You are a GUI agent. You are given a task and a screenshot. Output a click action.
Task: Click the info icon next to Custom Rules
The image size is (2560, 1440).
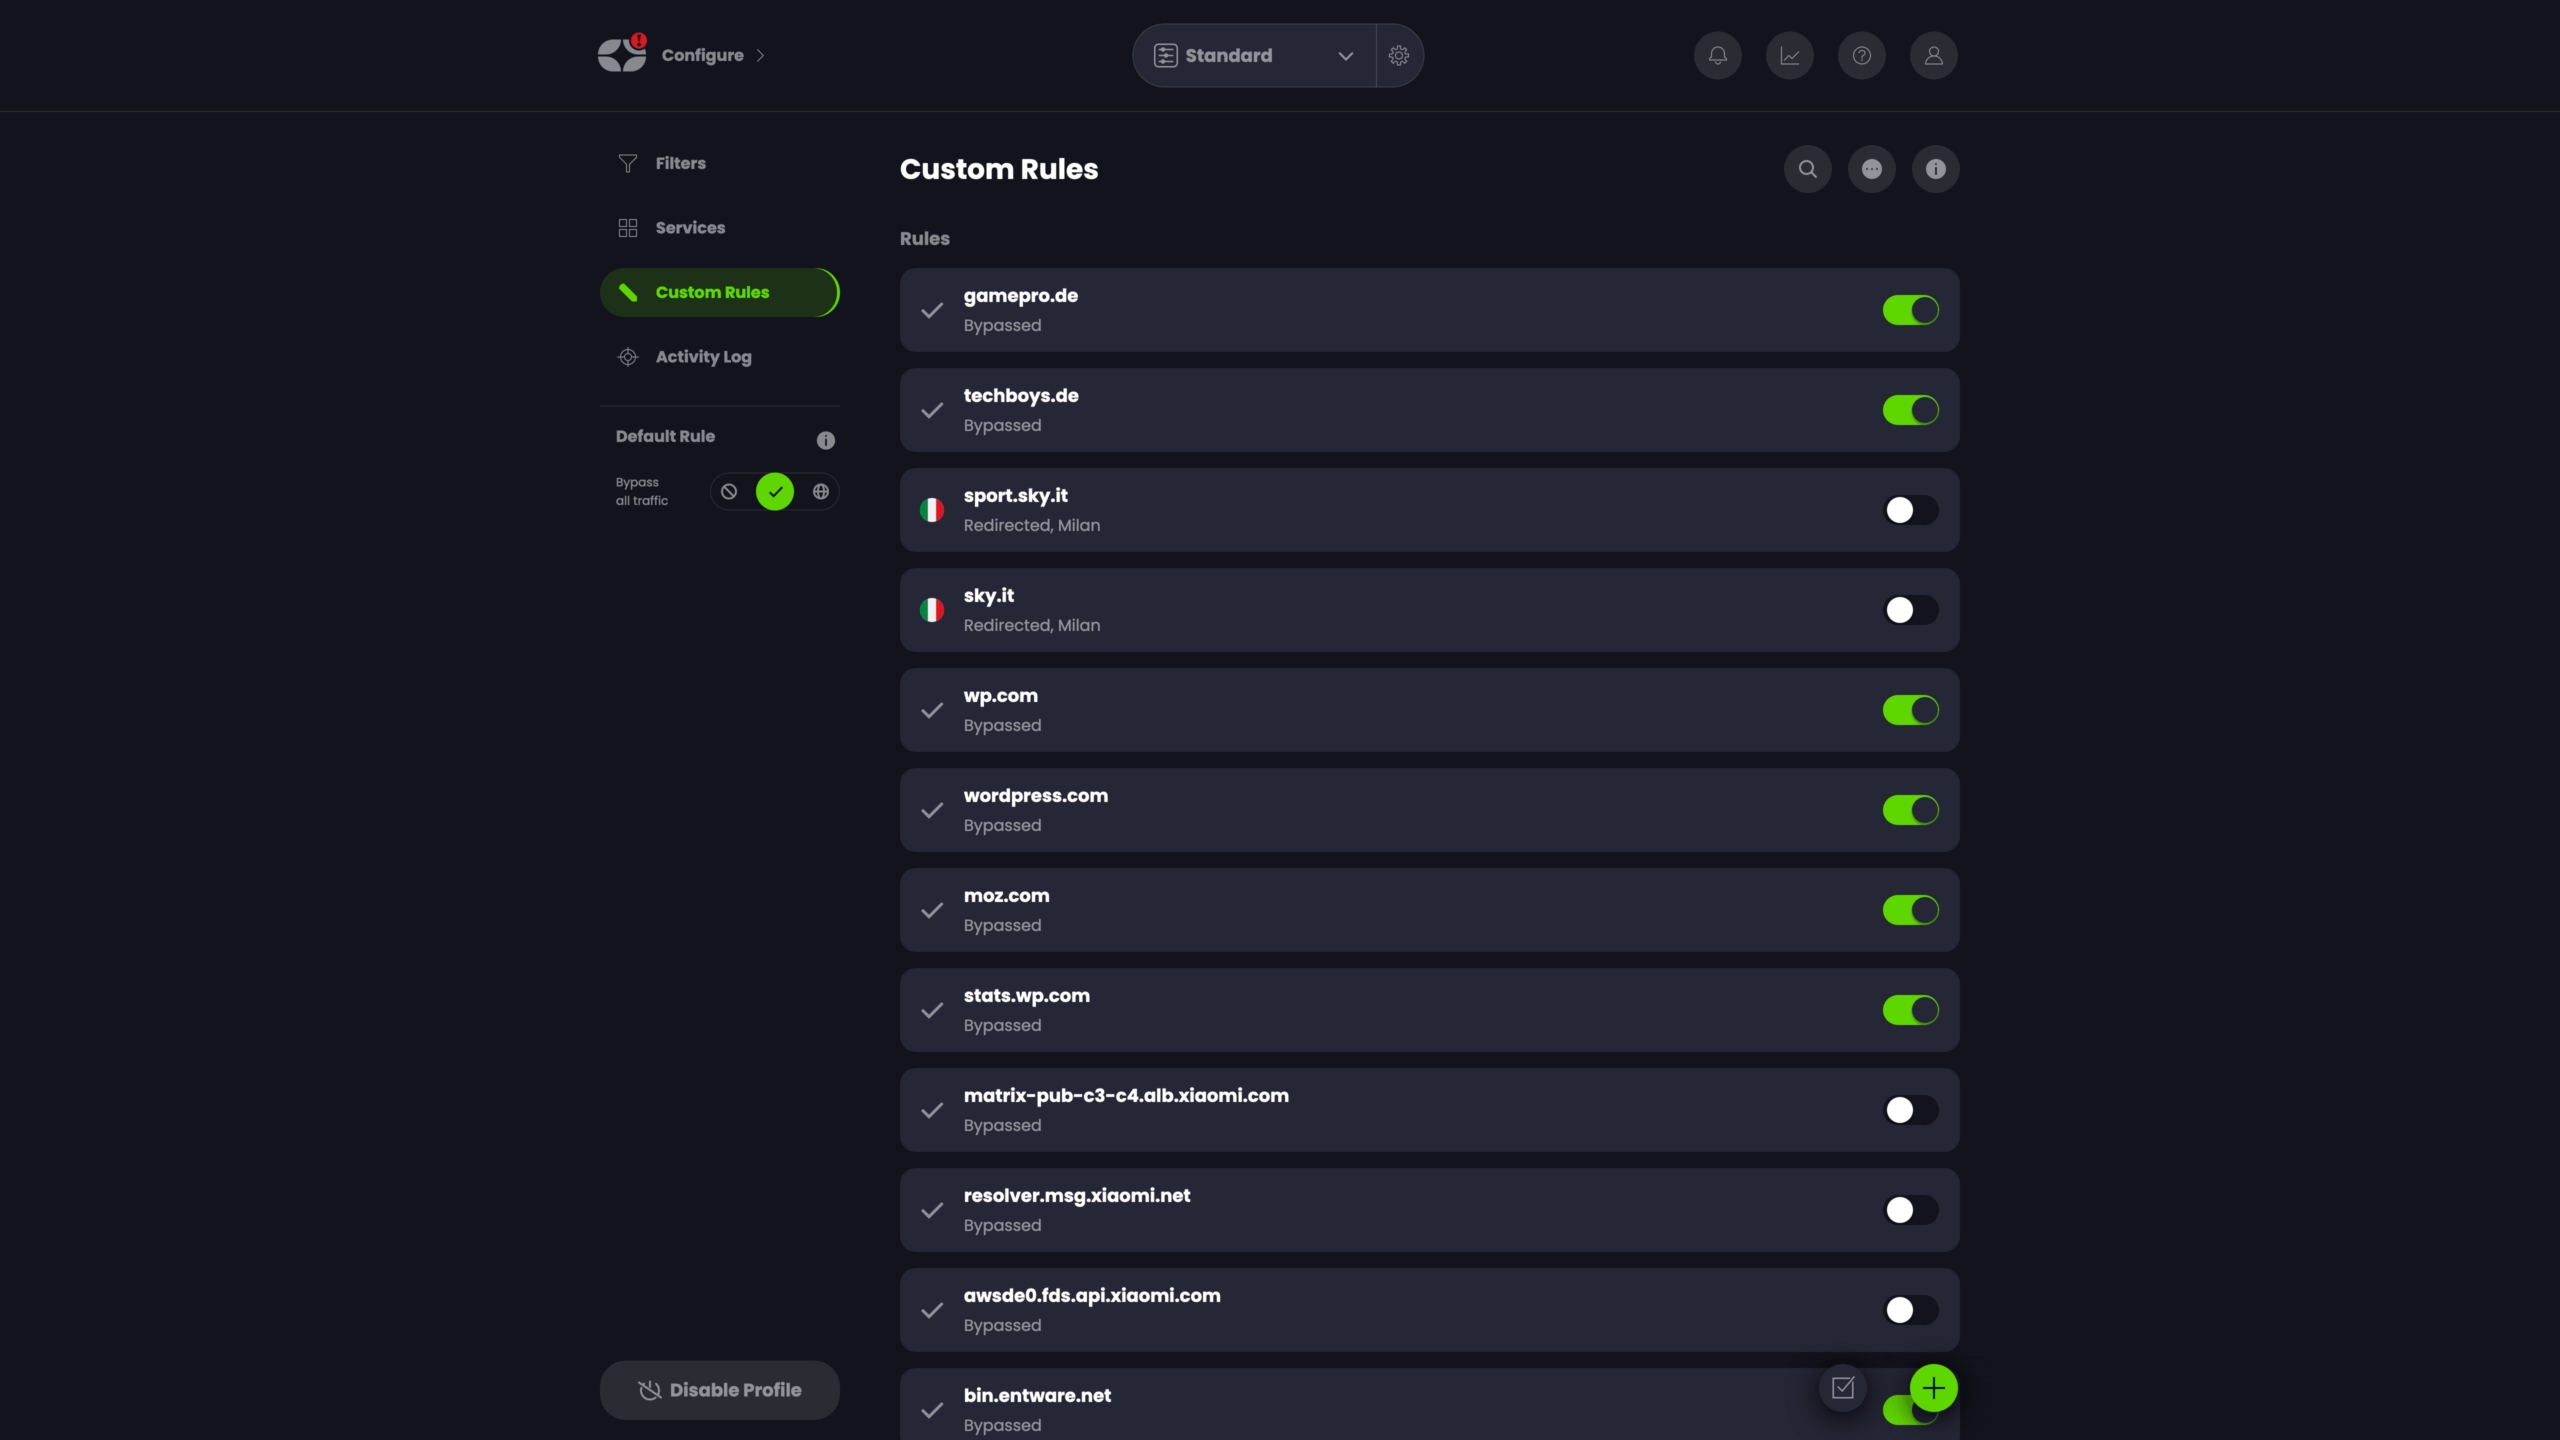[1934, 167]
